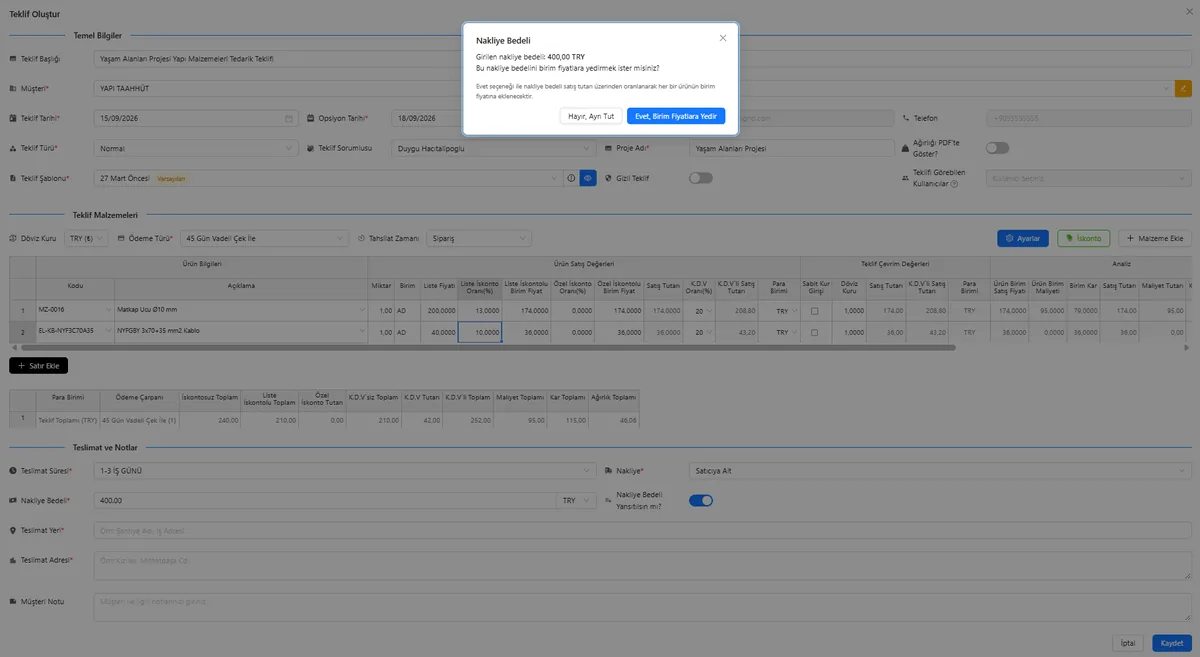The width and height of the screenshot is (1200, 657).
Task: Preview template with the blue eye icon
Action: point(588,178)
